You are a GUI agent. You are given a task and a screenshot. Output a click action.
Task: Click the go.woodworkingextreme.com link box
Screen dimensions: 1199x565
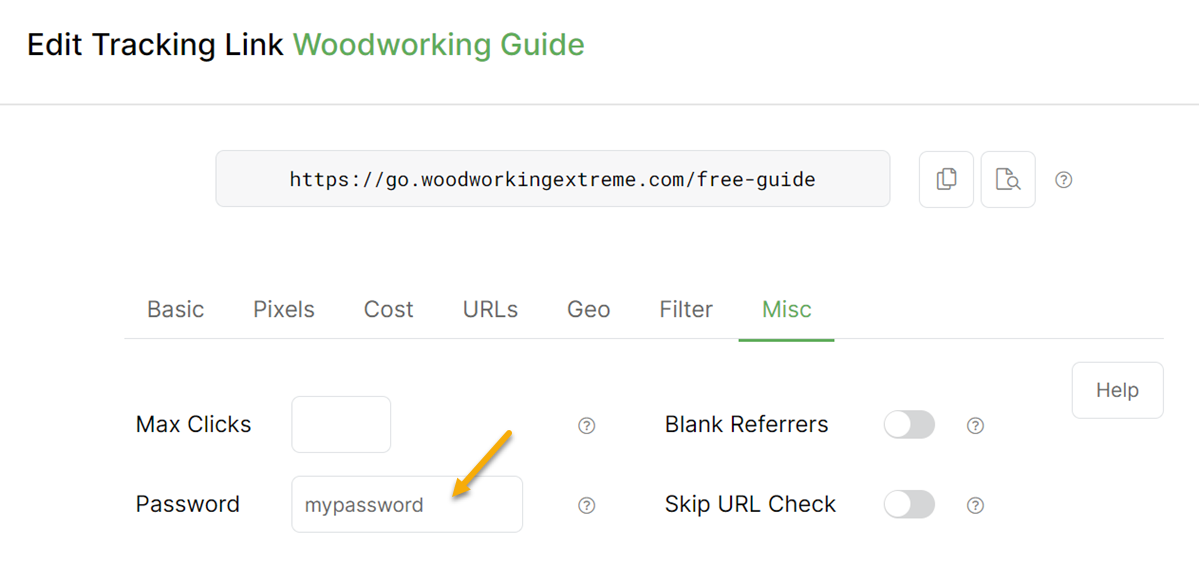552,180
